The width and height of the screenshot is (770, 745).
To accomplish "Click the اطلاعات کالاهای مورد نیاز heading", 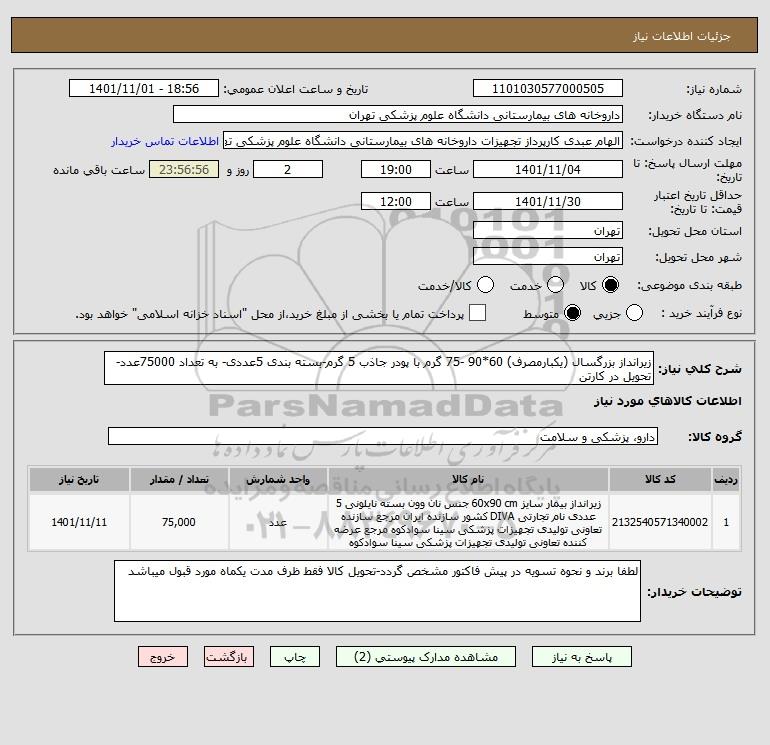I will 668,401.
